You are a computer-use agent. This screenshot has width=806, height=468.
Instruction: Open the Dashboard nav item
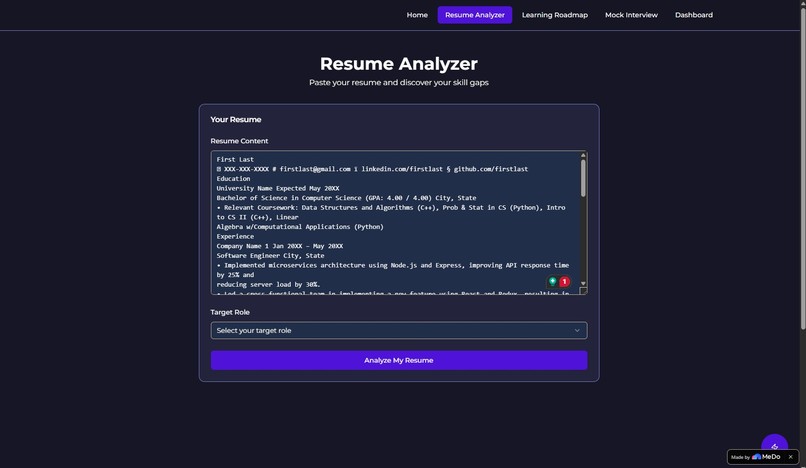(693, 15)
